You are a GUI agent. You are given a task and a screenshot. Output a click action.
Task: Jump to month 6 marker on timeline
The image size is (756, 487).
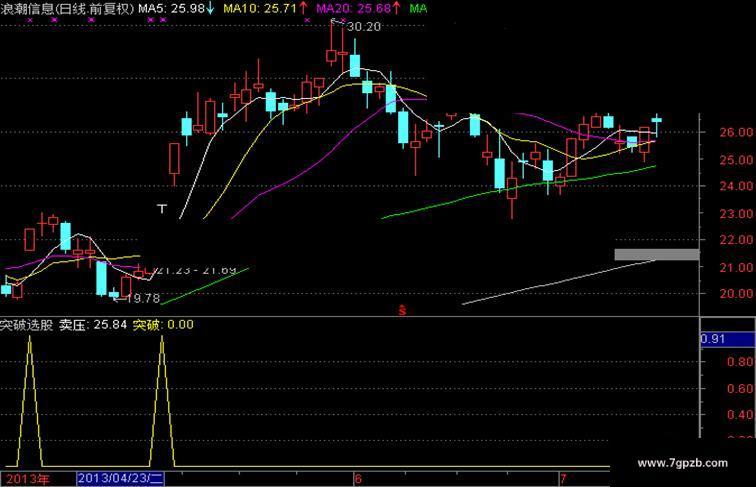click(x=358, y=479)
